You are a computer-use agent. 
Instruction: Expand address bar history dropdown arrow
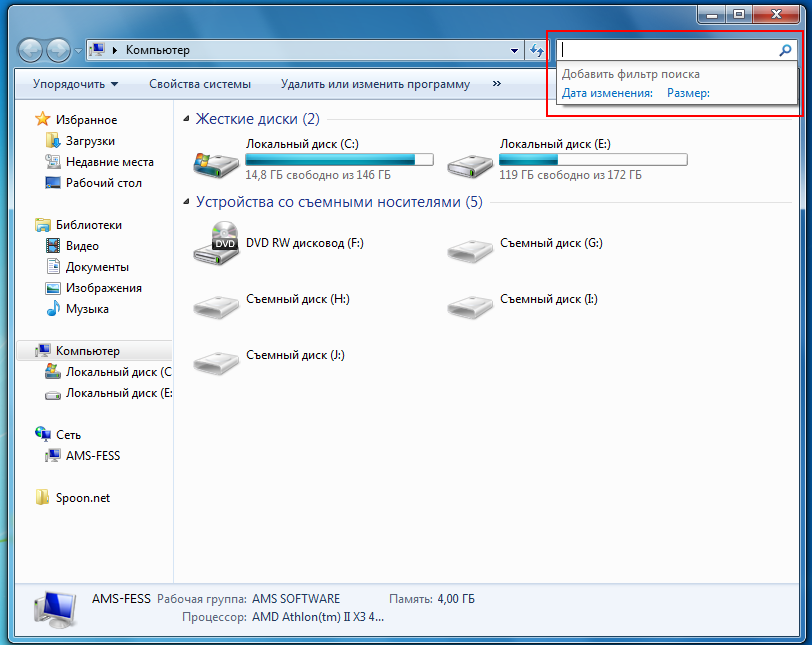pyautogui.click(x=514, y=50)
